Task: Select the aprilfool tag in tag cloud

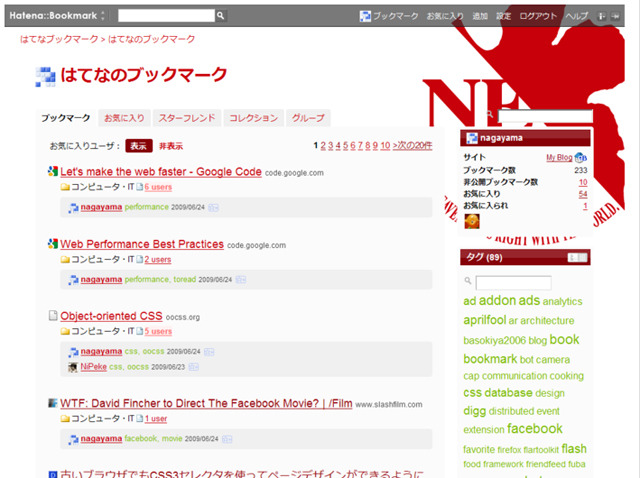Action: tap(484, 320)
